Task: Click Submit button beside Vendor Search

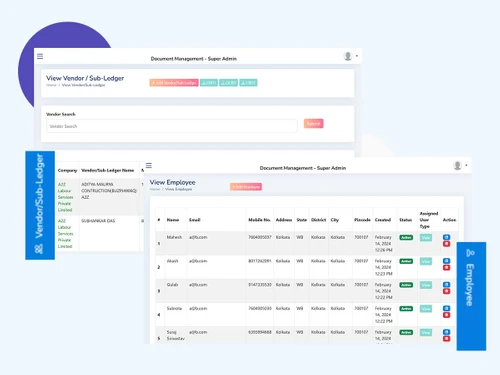Action: pos(313,124)
